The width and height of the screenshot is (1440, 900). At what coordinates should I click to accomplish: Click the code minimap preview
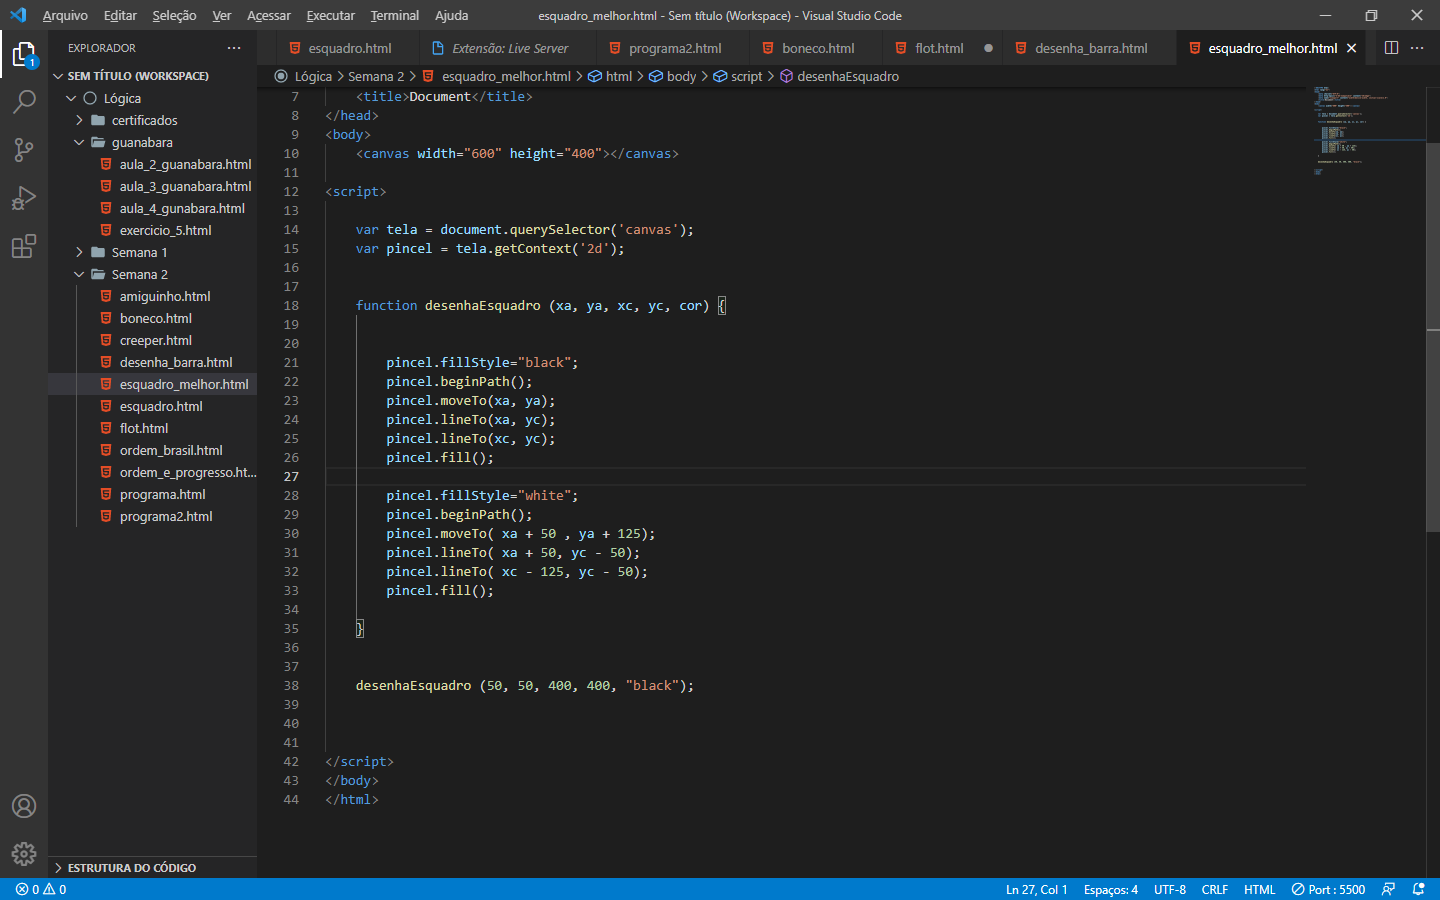coord(1365,130)
